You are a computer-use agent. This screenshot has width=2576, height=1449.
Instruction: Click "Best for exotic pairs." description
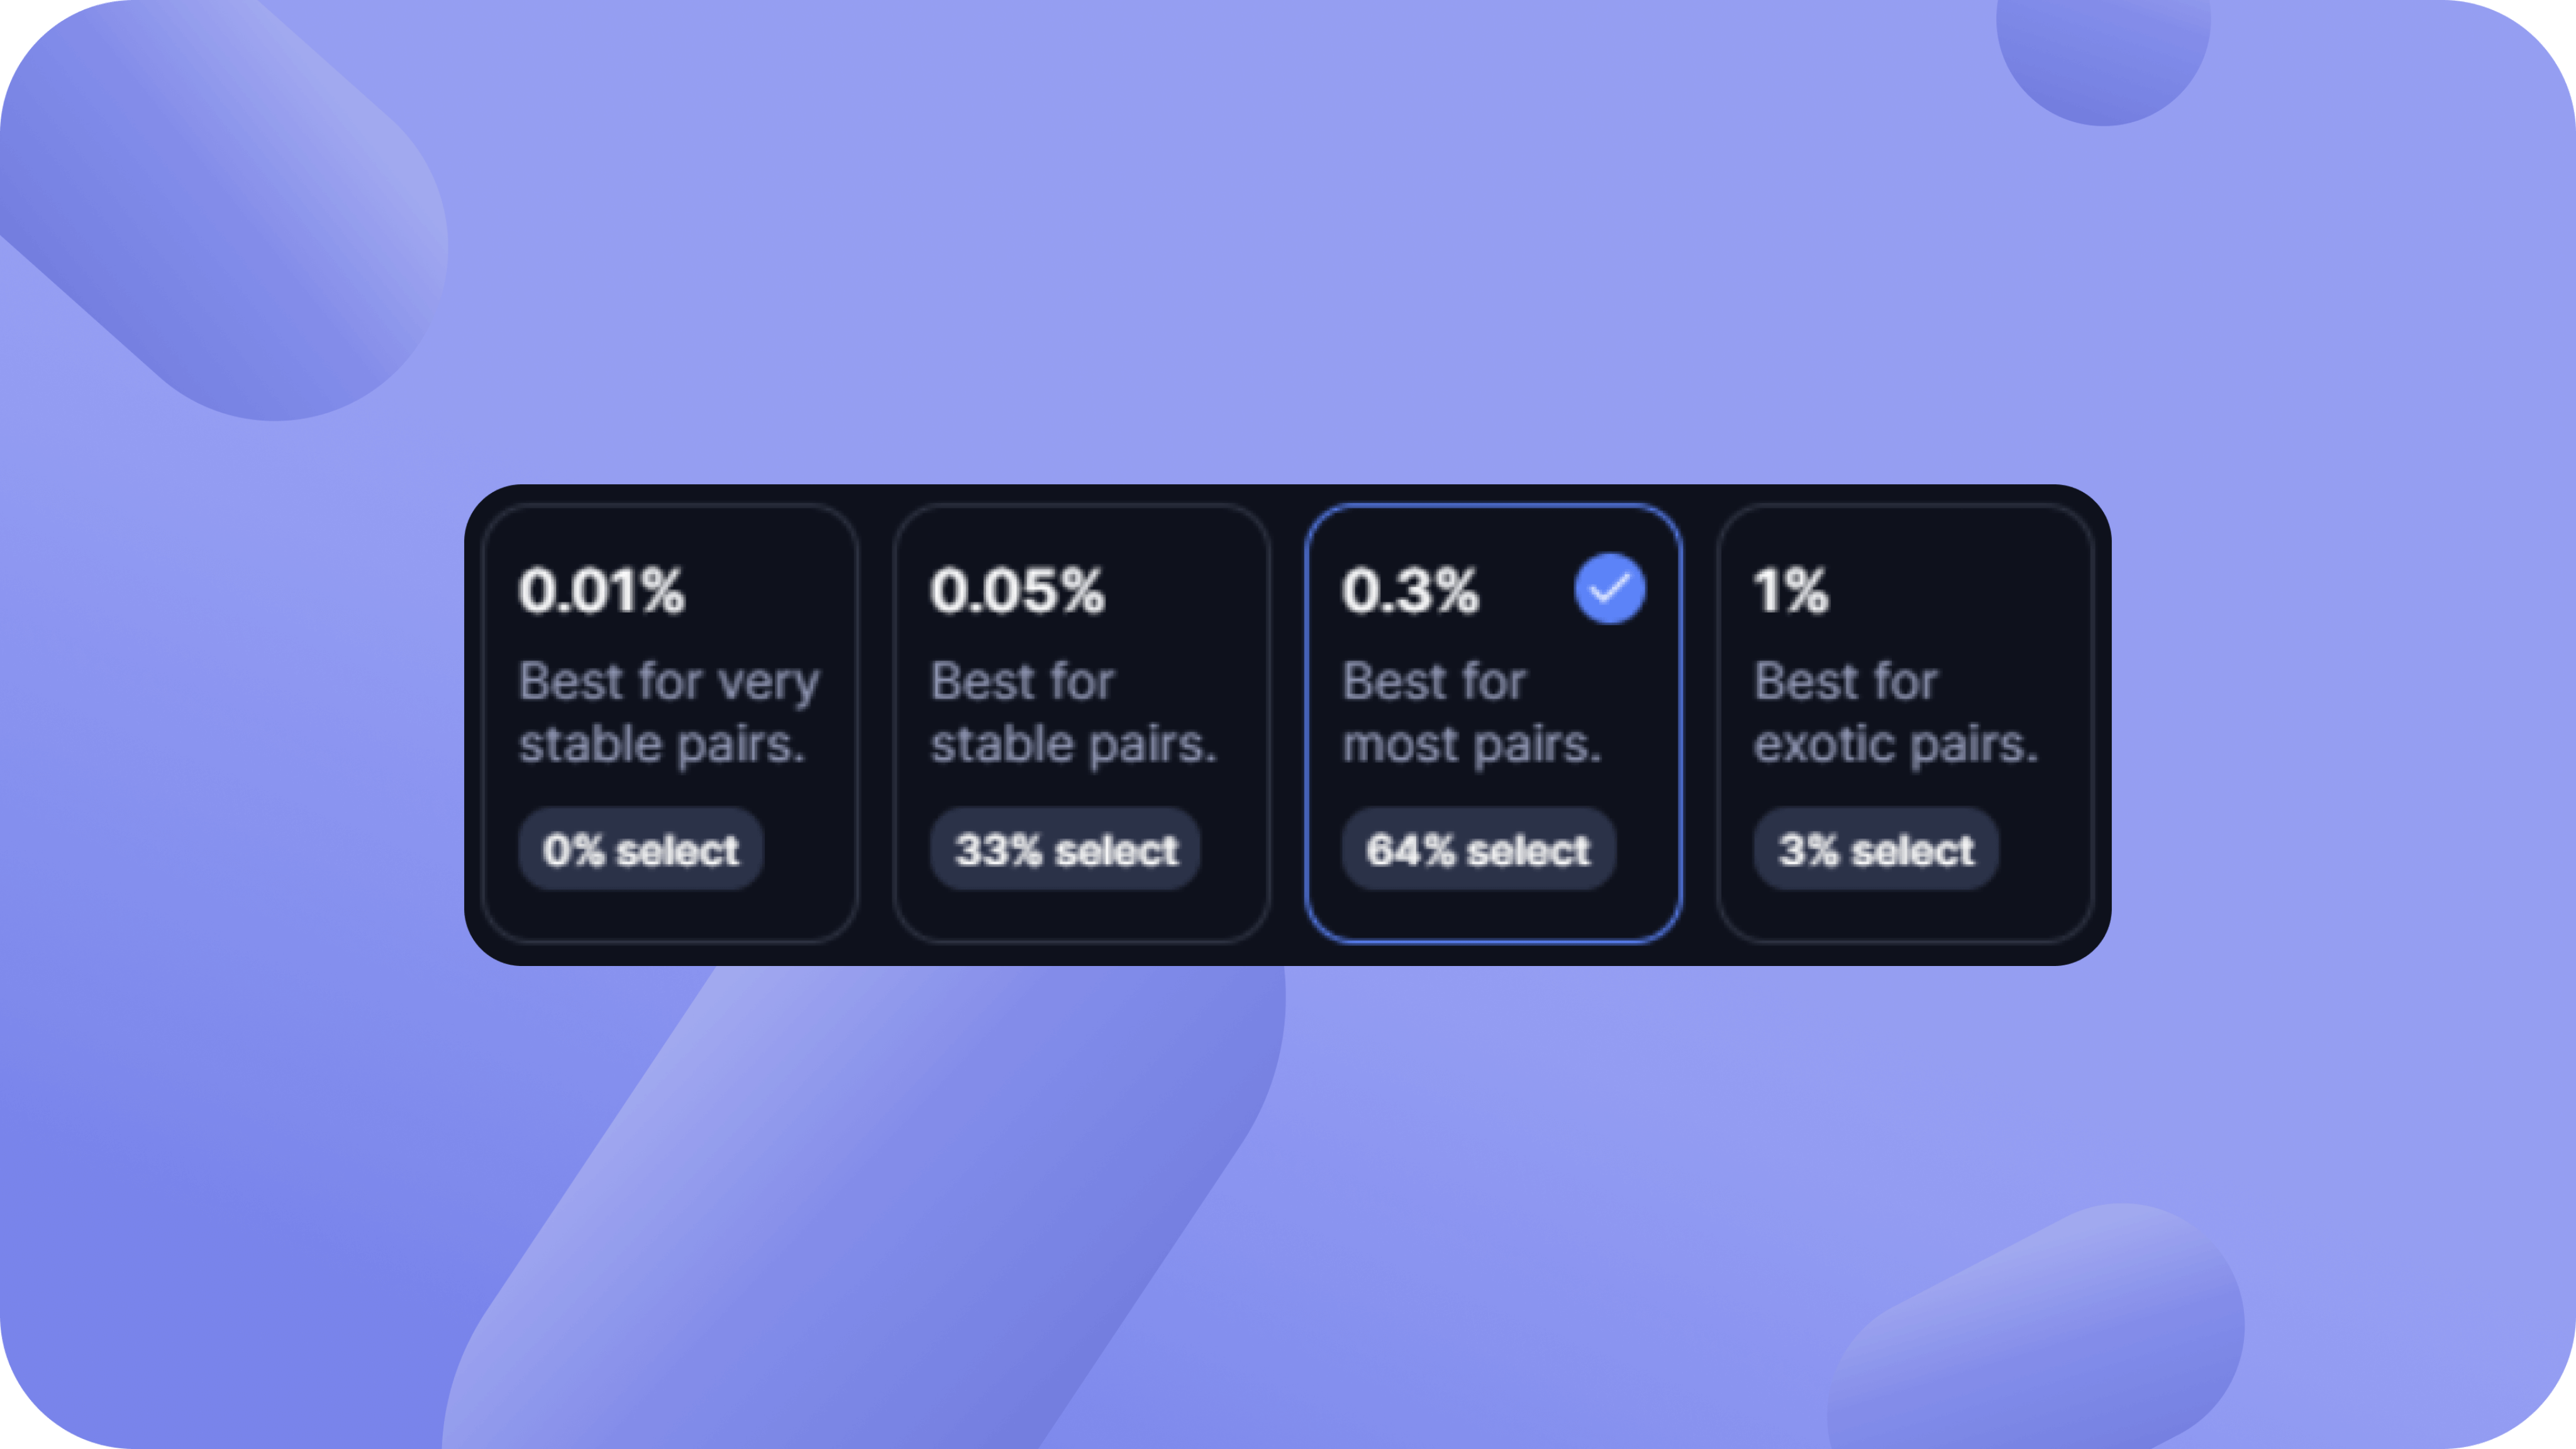click(x=1895, y=712)
